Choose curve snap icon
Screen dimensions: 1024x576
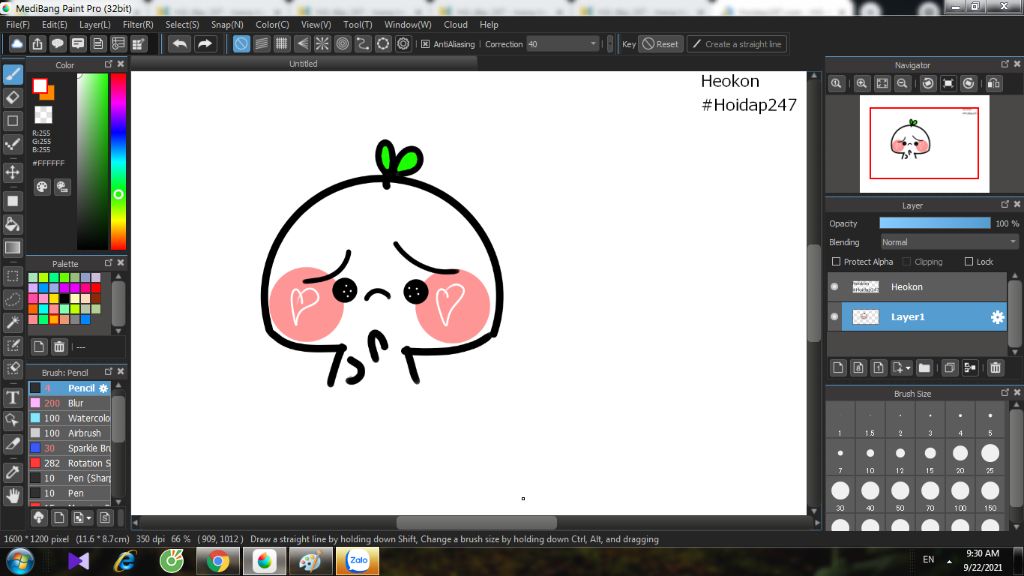(x=362, y=44)
